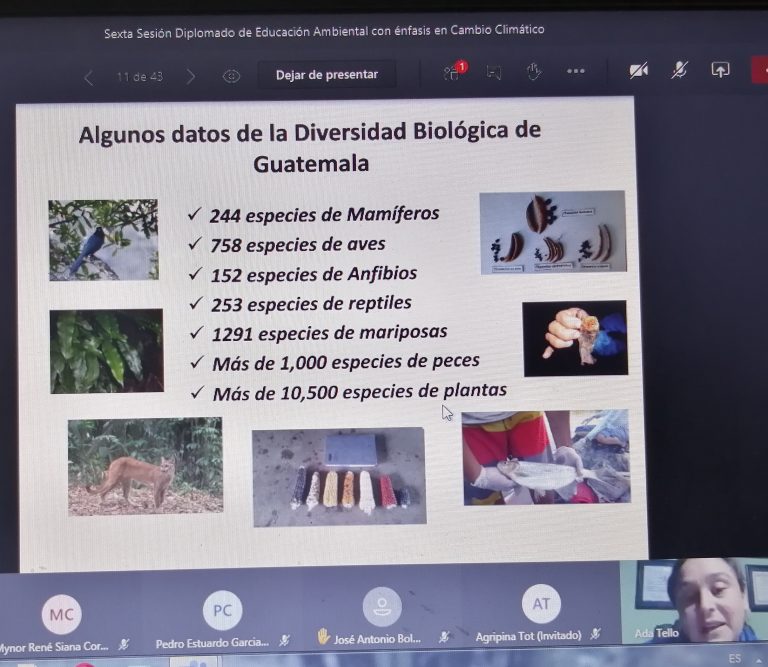Advance to next slide arrow
Screen dimensions: 768x667
click(x=190, y=76)
